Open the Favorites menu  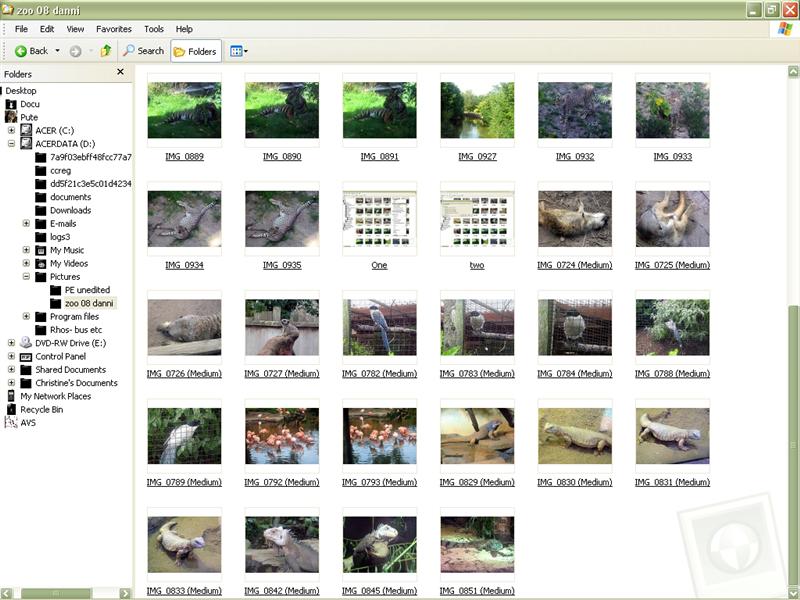click(113, 29)
